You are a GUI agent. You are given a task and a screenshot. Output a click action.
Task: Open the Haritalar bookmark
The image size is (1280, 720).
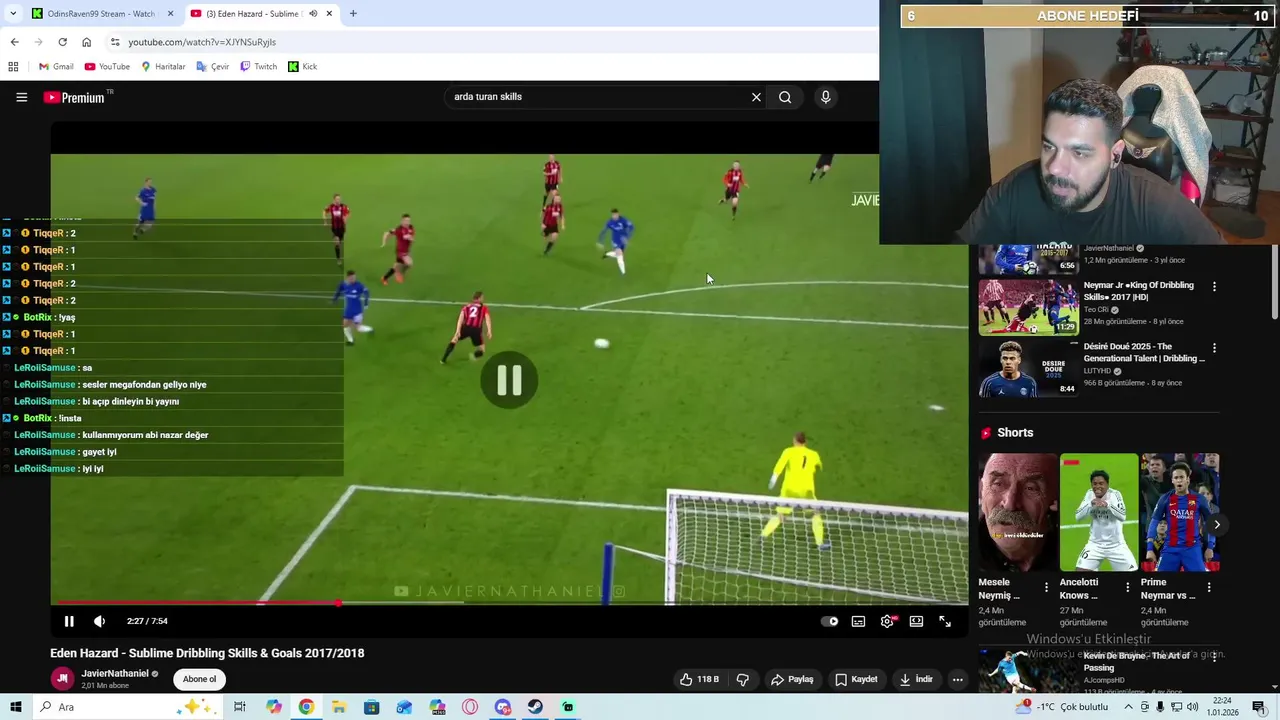pyautogui.click(x=163, y=67)
